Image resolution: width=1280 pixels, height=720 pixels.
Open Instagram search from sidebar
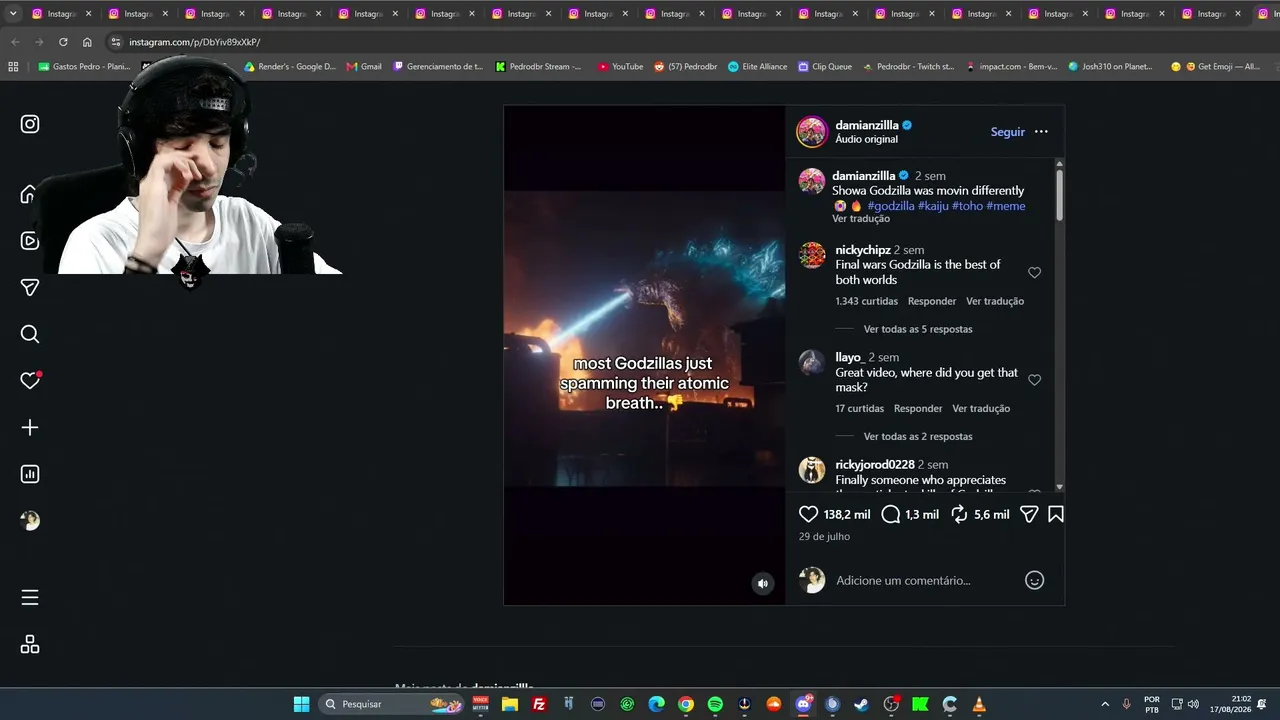(x=30, y=334)
